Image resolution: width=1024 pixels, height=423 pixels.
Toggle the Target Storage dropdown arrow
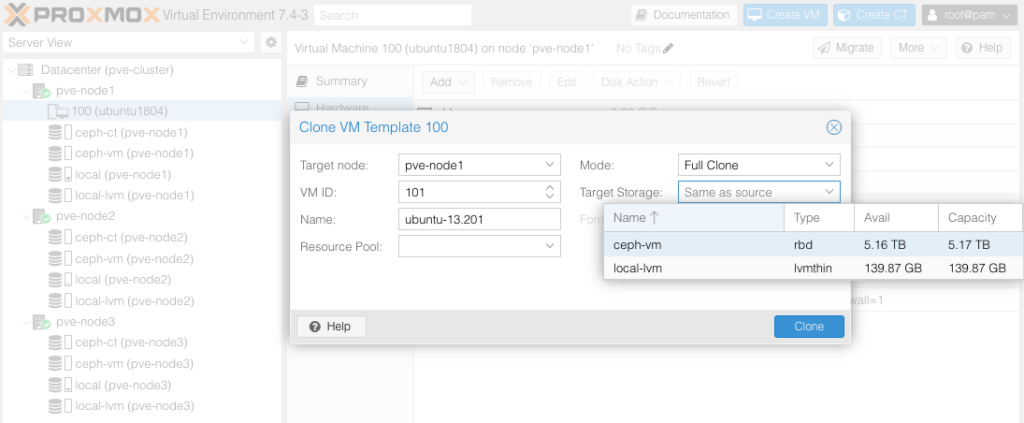829,192
